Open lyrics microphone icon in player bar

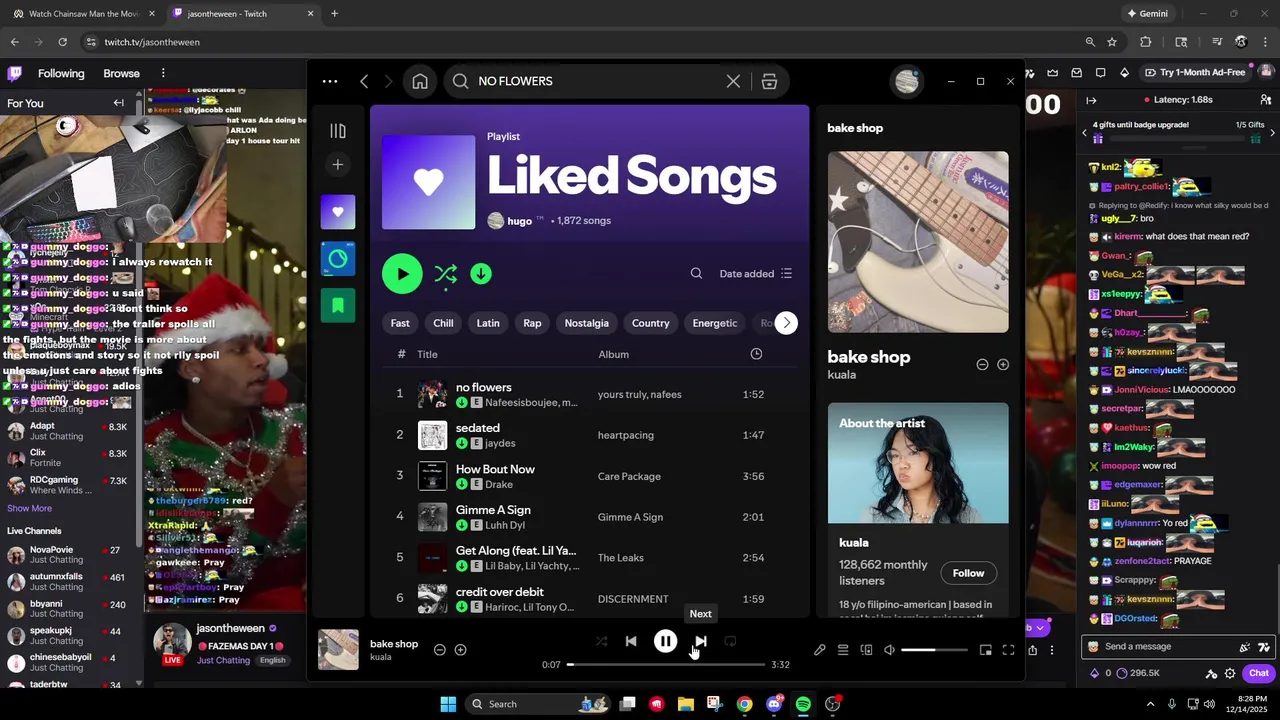click(820, 650)
